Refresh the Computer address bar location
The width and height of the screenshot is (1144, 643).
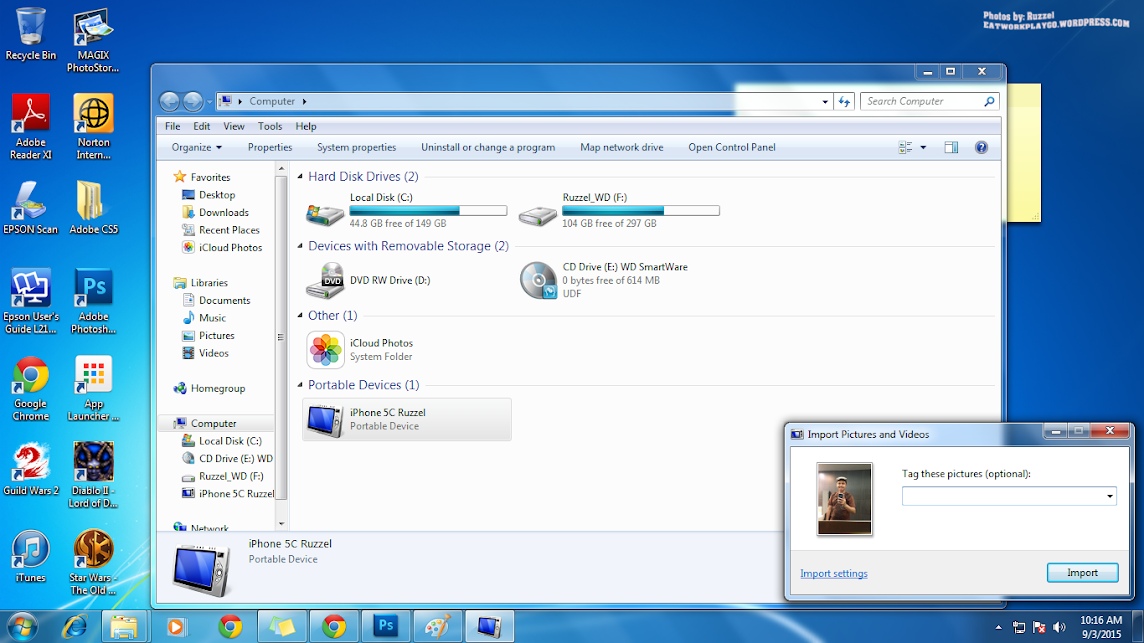click(844, 101)
